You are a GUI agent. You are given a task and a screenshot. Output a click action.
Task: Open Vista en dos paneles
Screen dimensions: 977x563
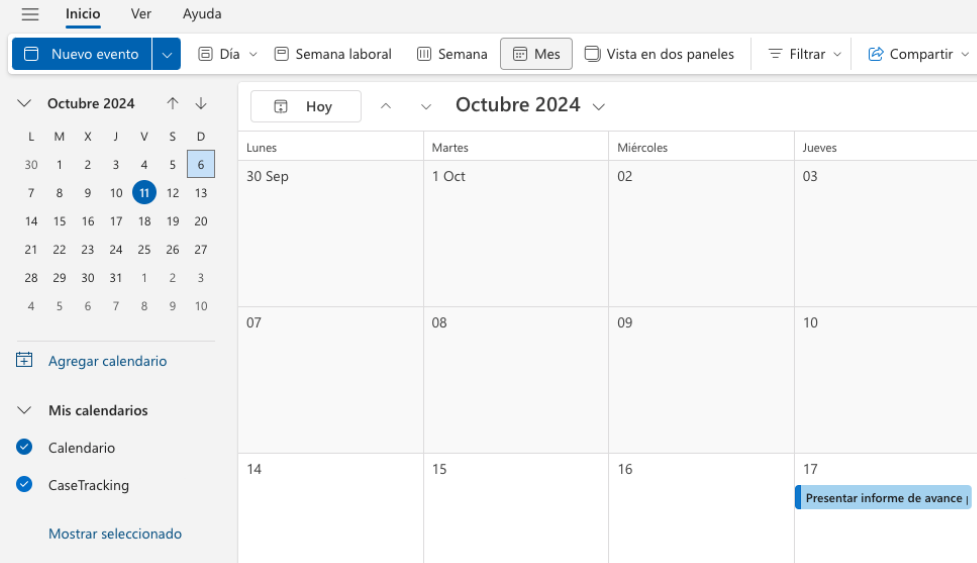pyautogui.click(x=659, y=54)
